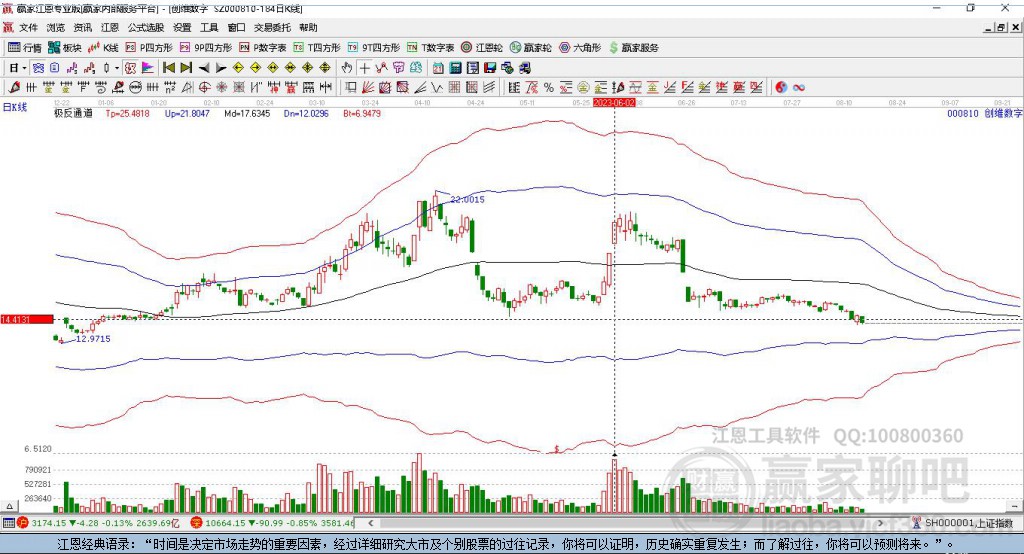Click the 沪 index status entry 3174.15
Image resolution: width=1024 pixels, height=554 pixels.
(98, 523)
